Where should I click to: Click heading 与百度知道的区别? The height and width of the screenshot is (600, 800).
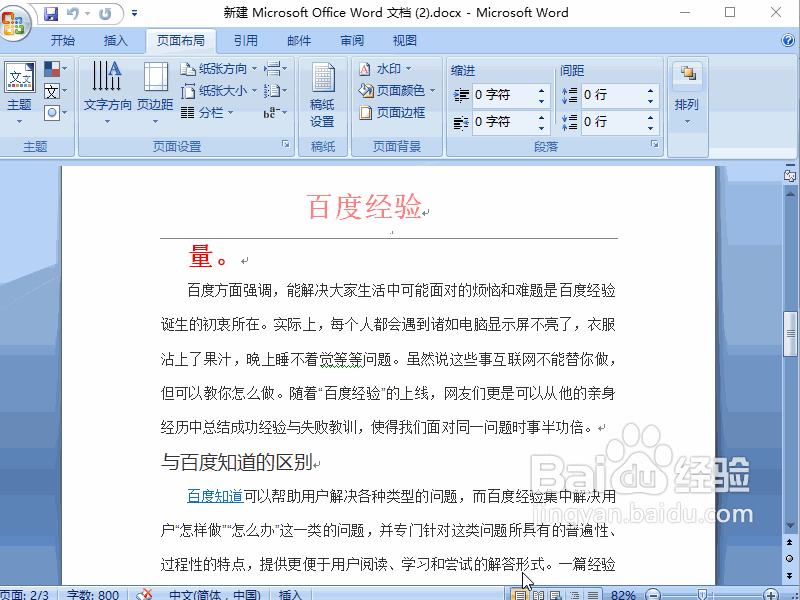tap(237, 462)
